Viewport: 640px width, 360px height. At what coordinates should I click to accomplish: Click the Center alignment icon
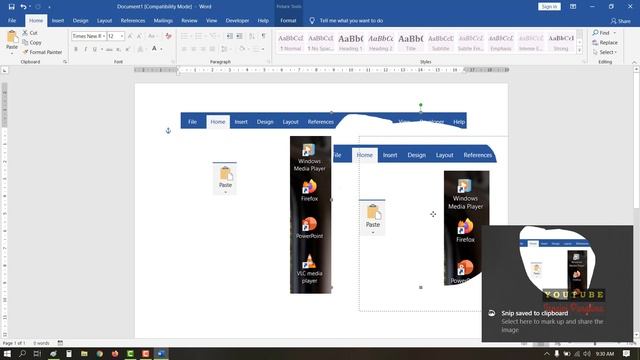(x=193, y=49)
